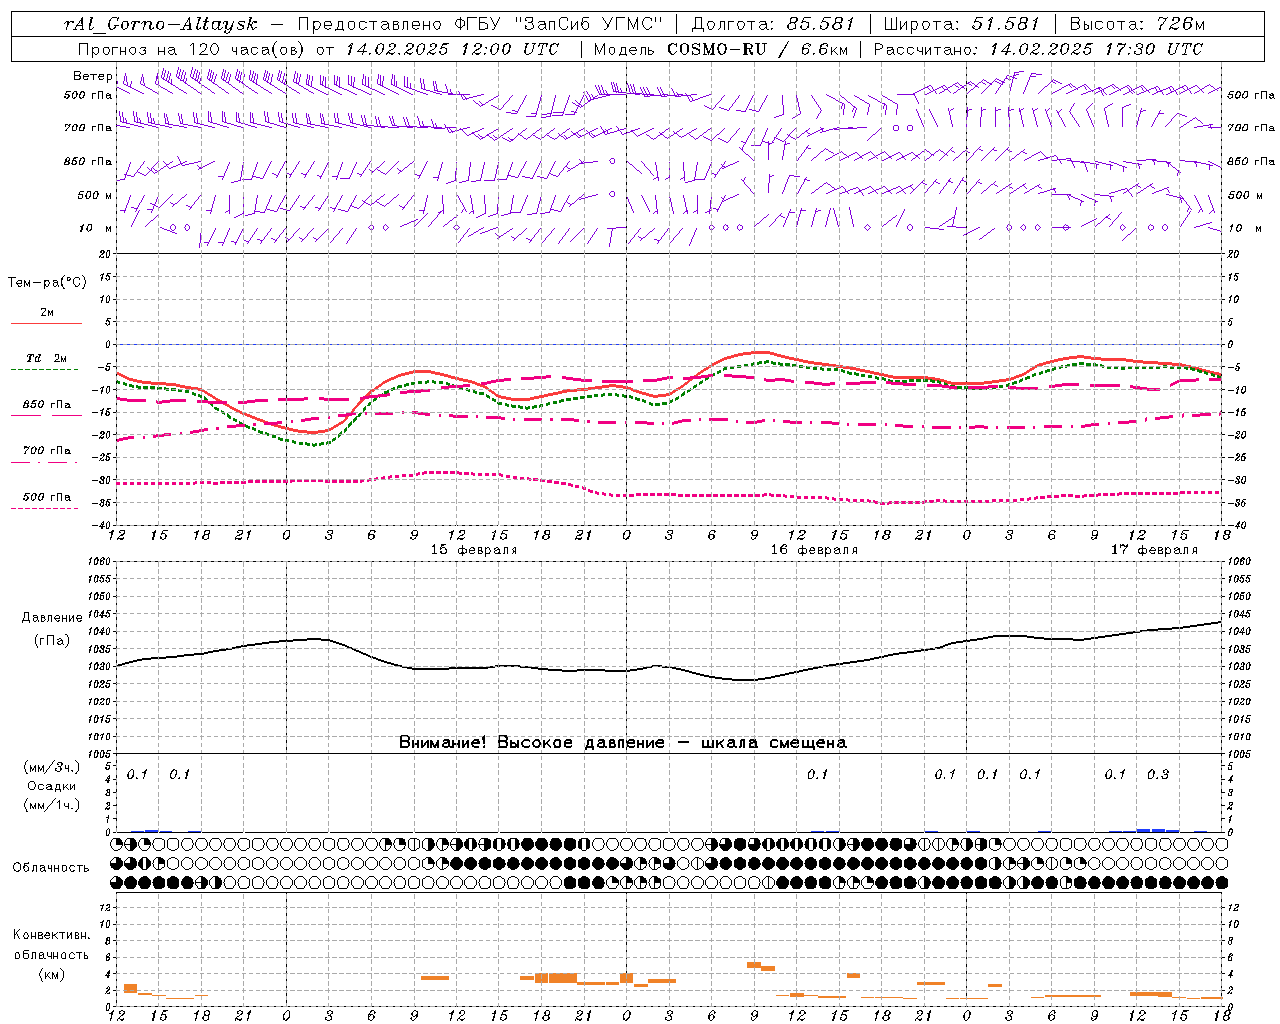Click the (мм/1ч.) precipitation unit label
The height and width of the screenshot is (1024, 1280).
click(x=52, y=805)
